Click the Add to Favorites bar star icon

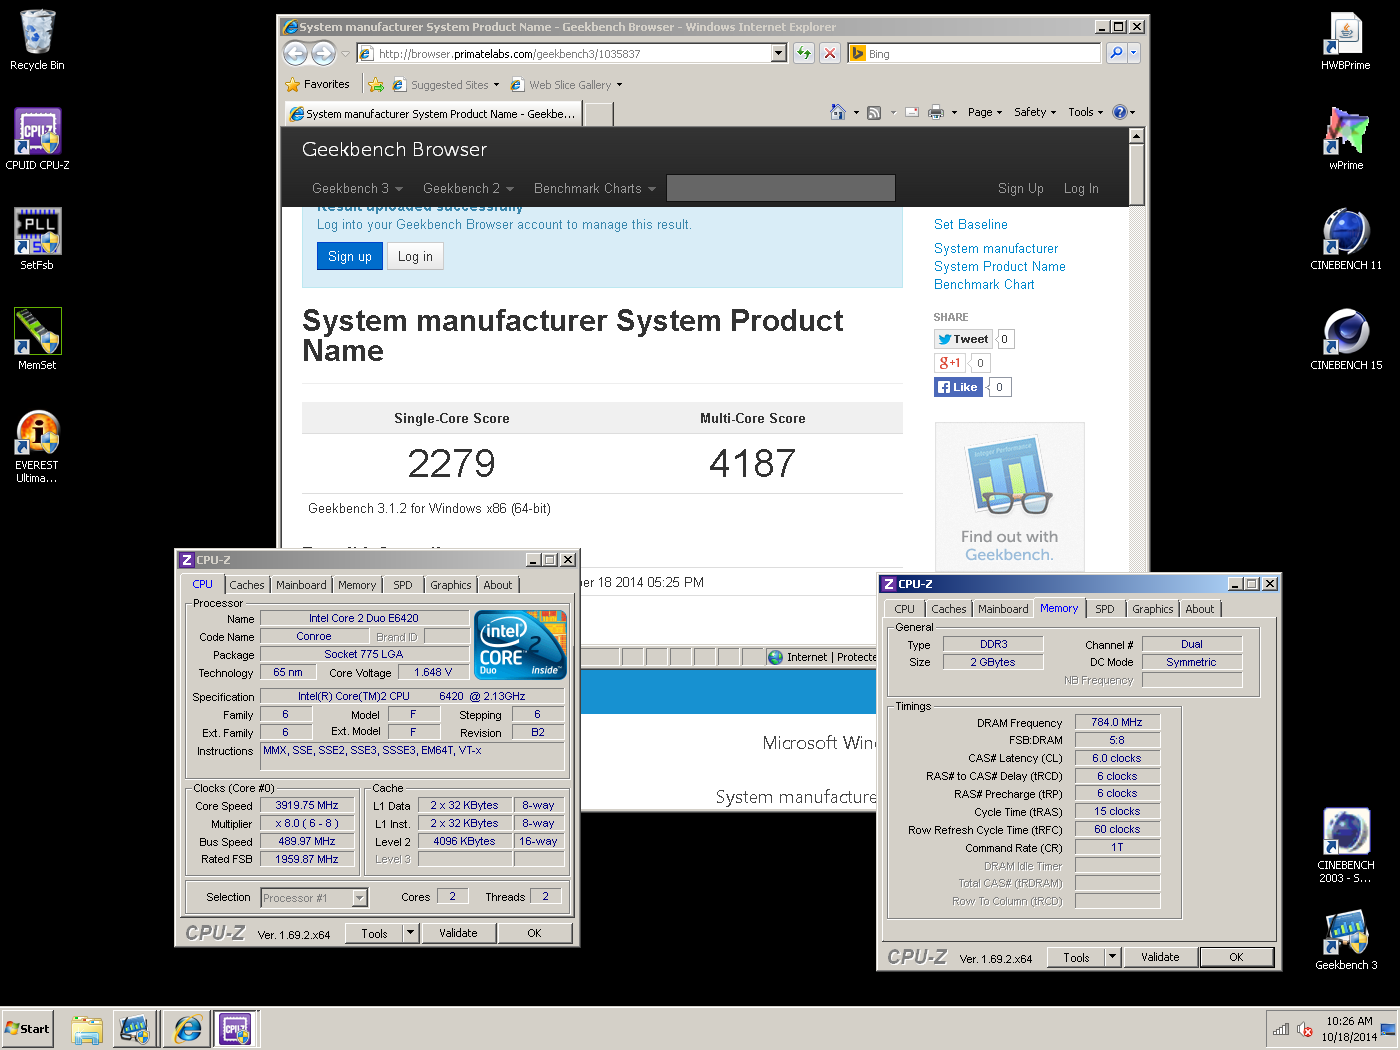375,85
